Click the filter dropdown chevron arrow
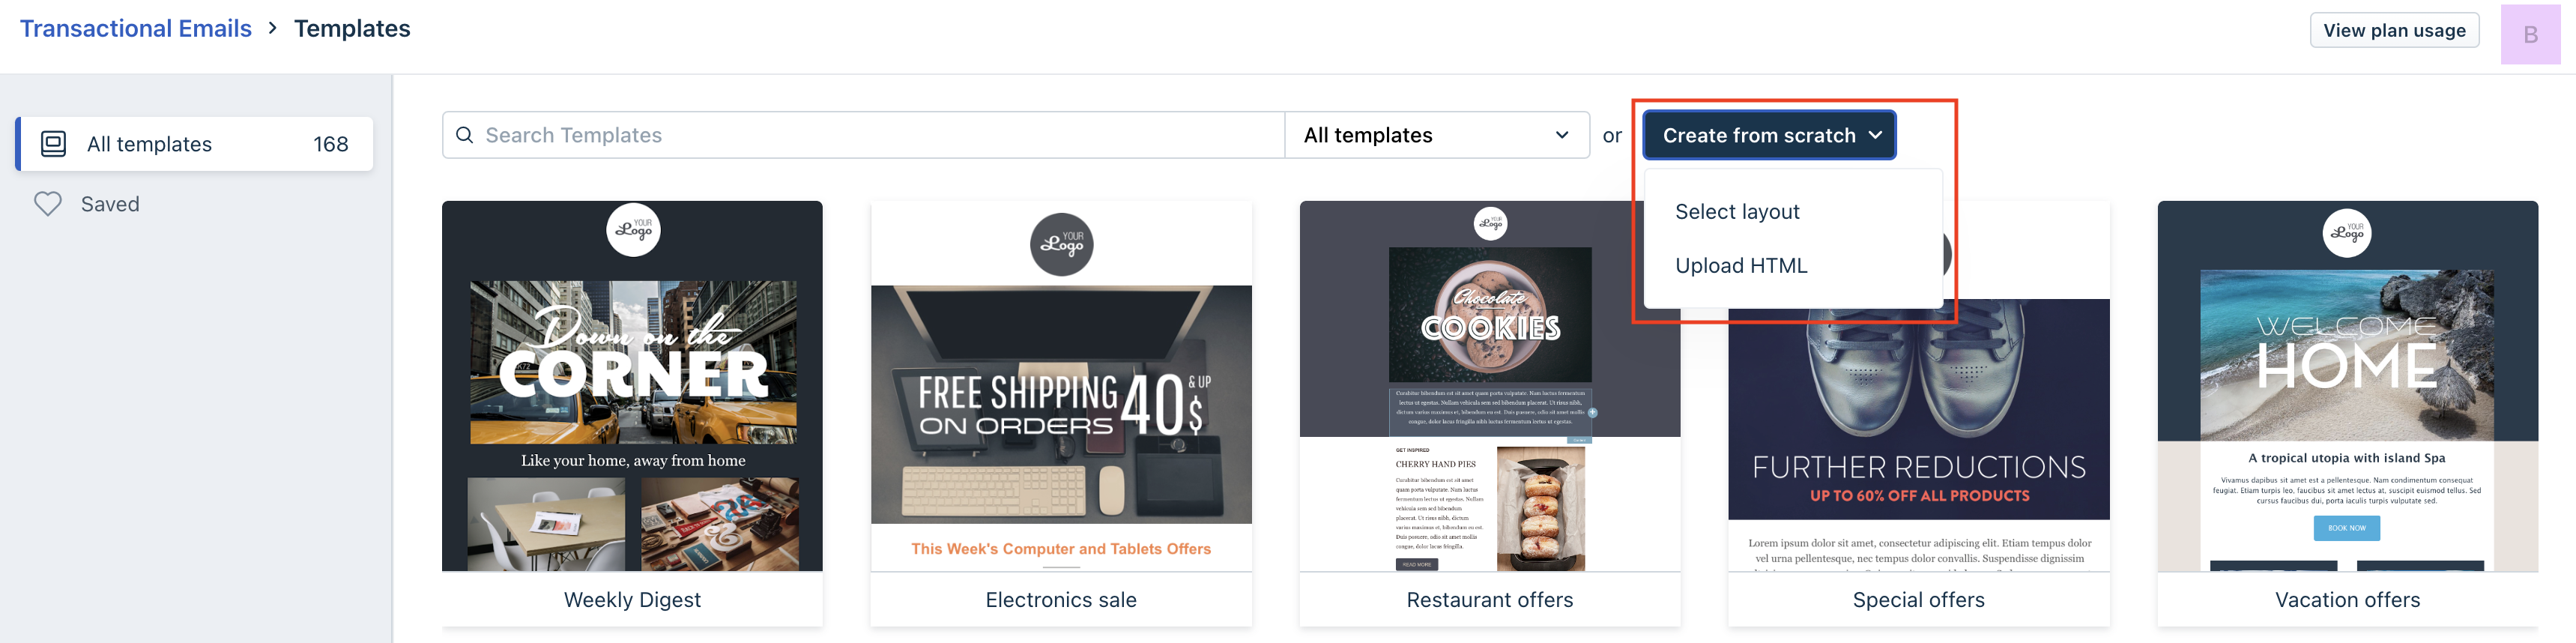The width and height of the screenshot is (2576, 643). [1562, 135]
